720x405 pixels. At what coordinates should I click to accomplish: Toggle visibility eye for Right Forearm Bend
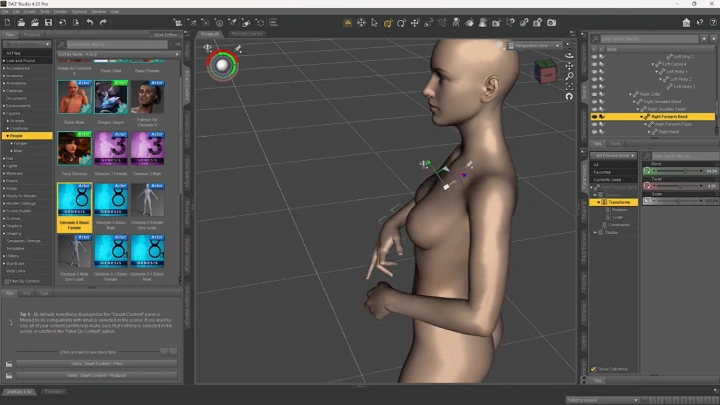click(x=594, y=117)
